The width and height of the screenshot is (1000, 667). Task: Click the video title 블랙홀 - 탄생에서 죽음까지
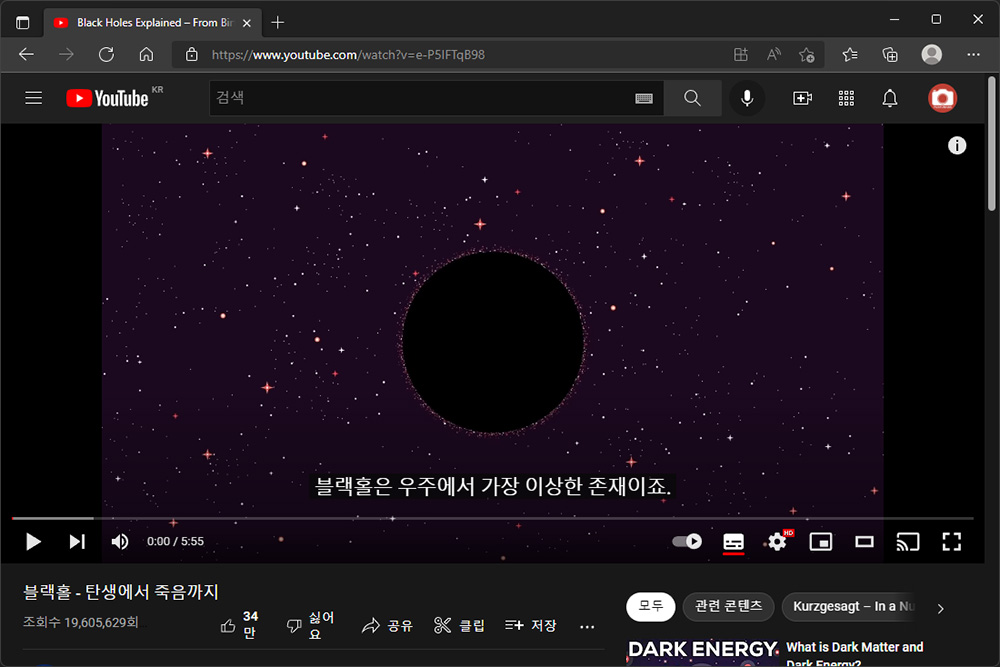click(121, 592)
